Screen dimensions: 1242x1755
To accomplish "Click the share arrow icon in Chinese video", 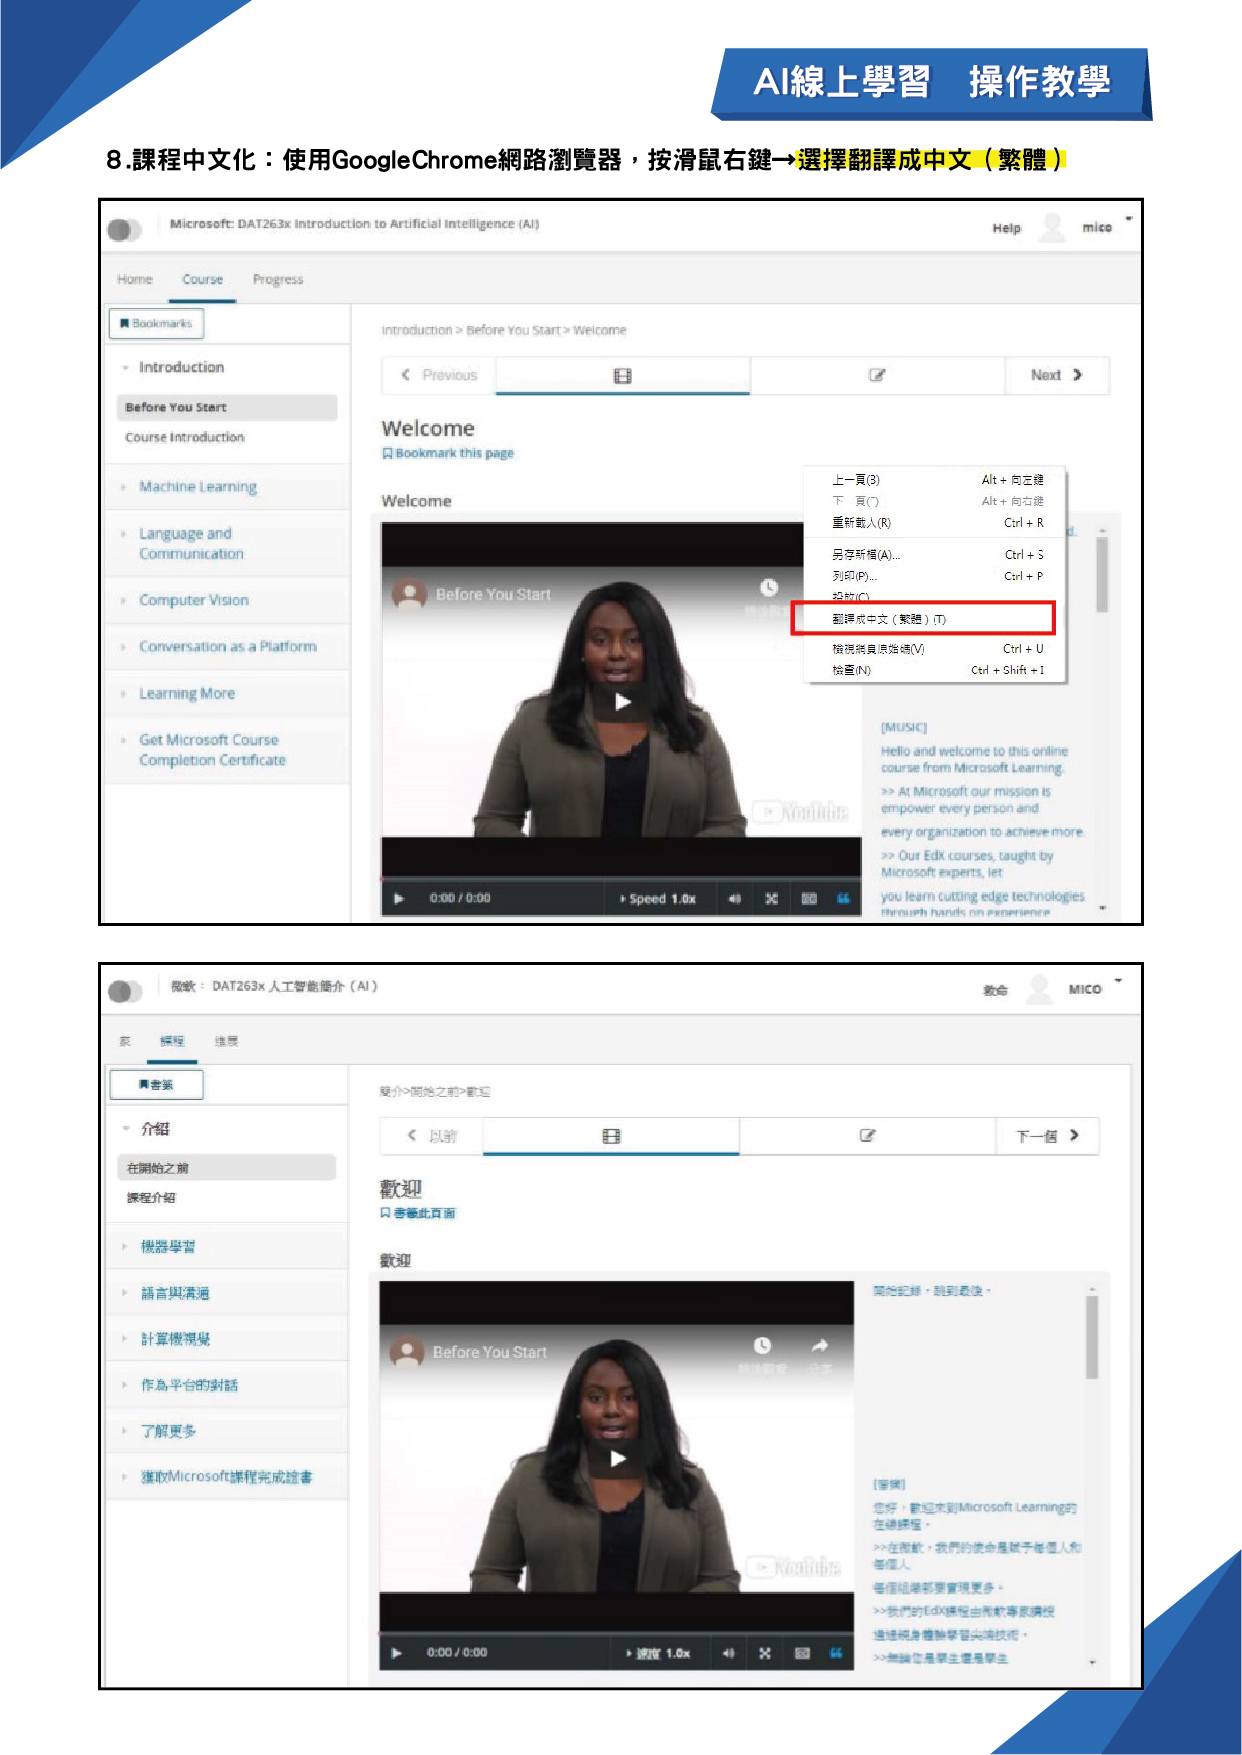I will (x=819, y=1346).
